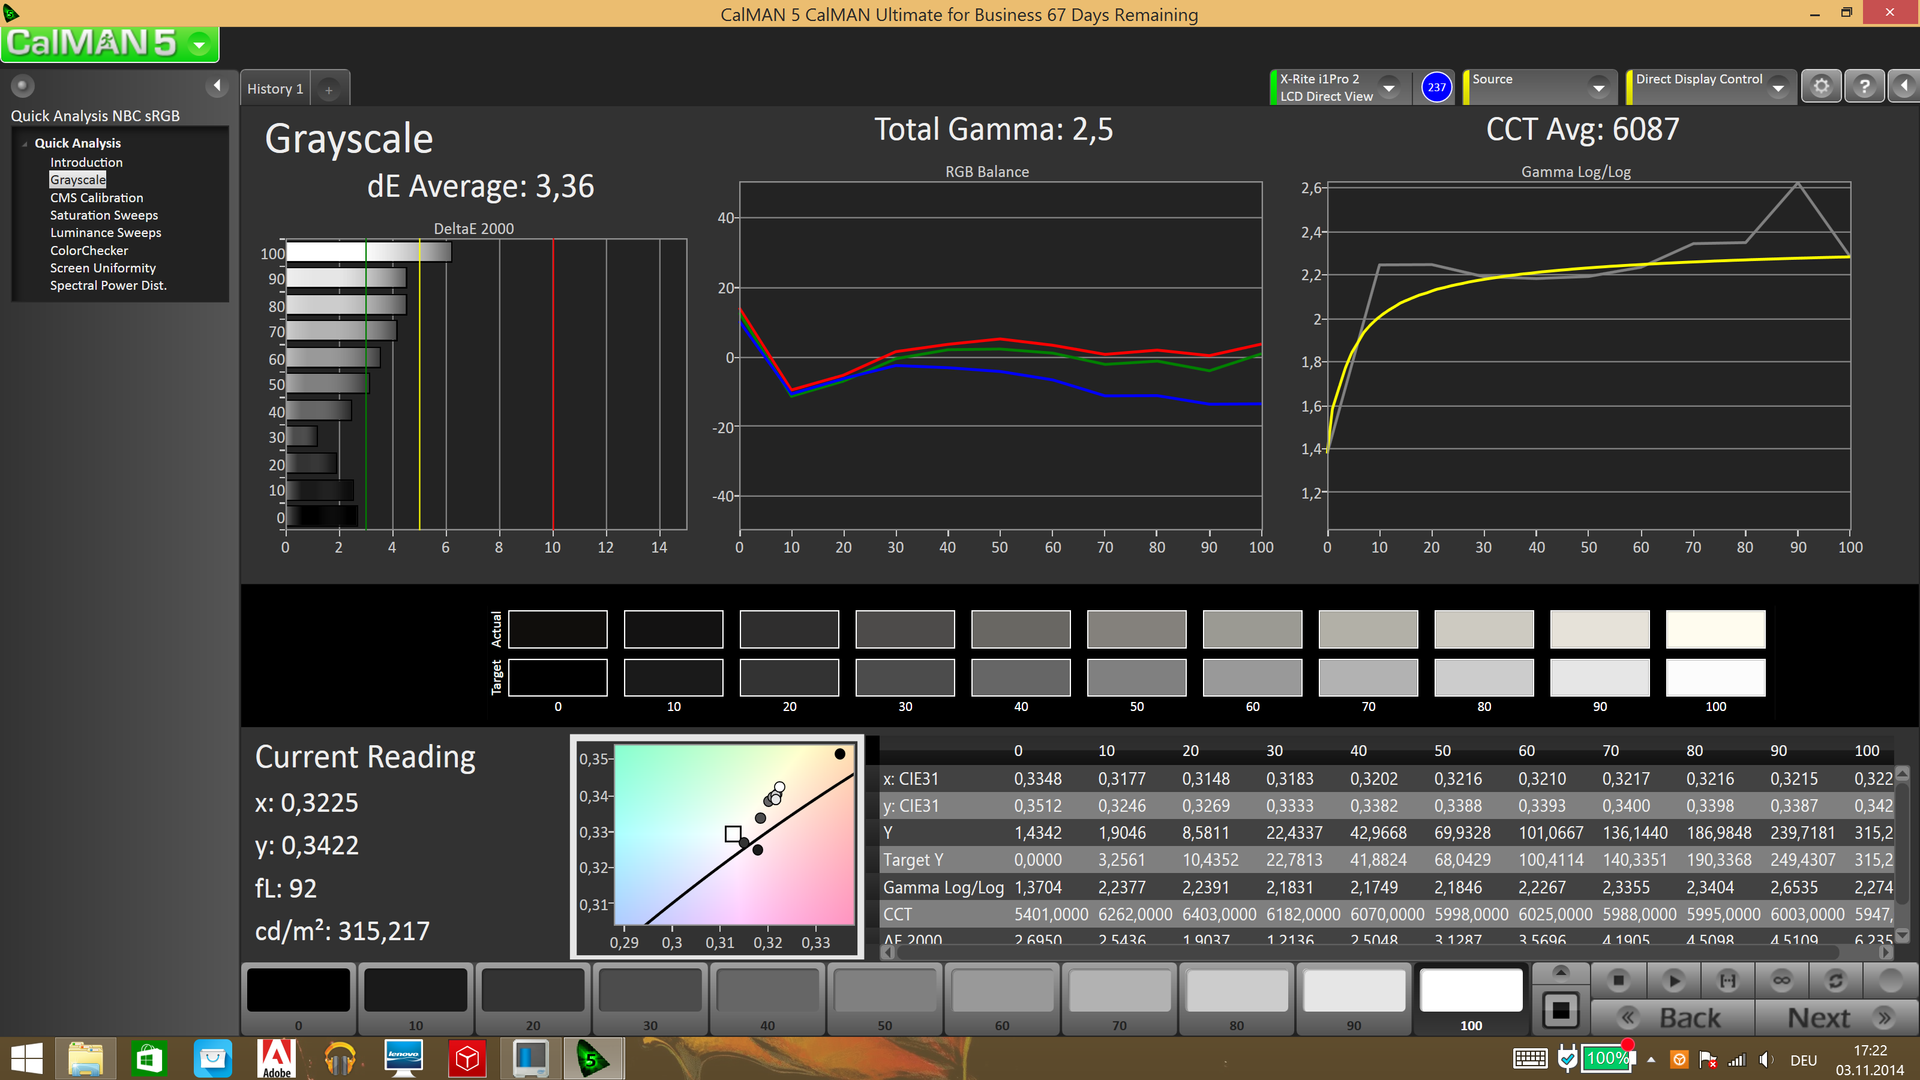Switch to the History 1 tab
The height and width of the screenshot is (1080, 1920).
pos(275,89)
